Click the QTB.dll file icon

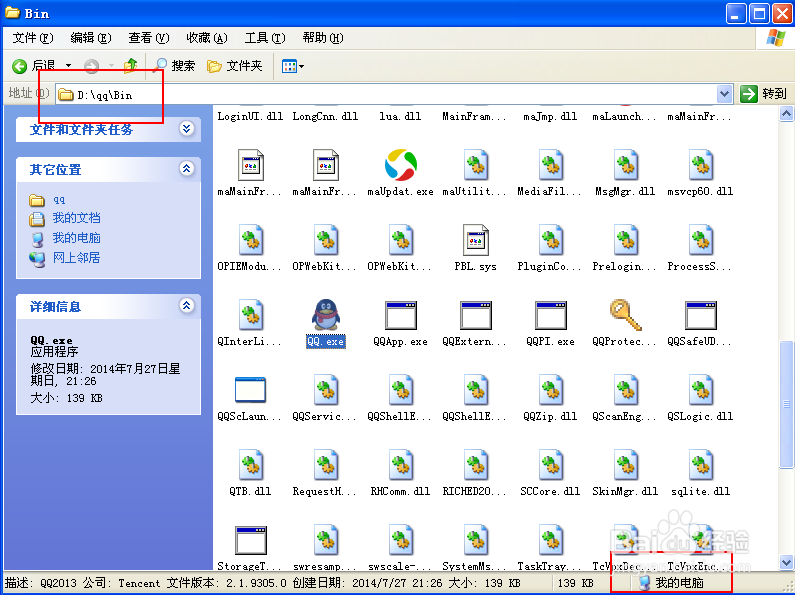click(x=250, y=465)
